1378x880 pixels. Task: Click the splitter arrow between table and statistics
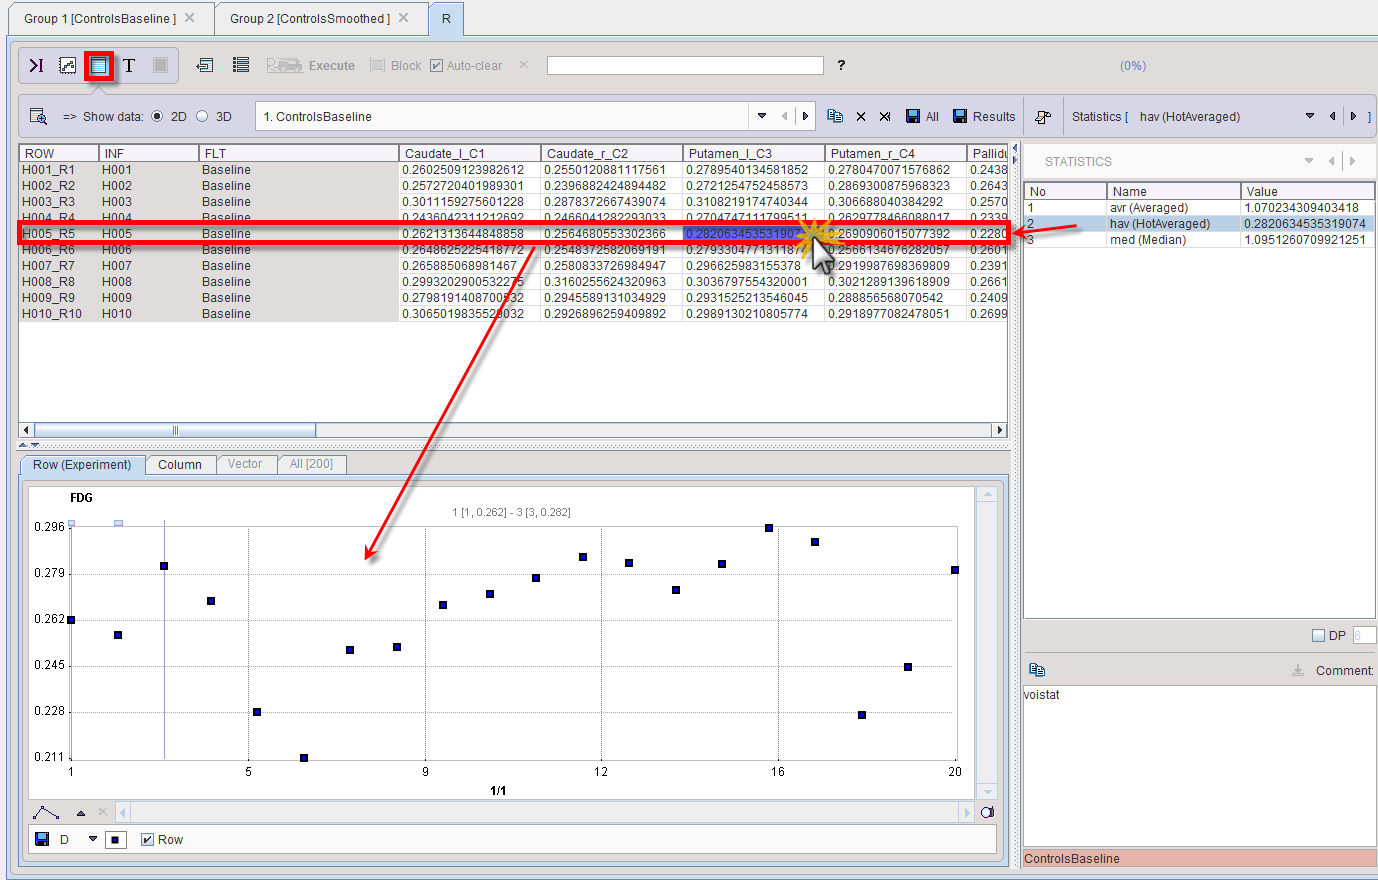1015,153
